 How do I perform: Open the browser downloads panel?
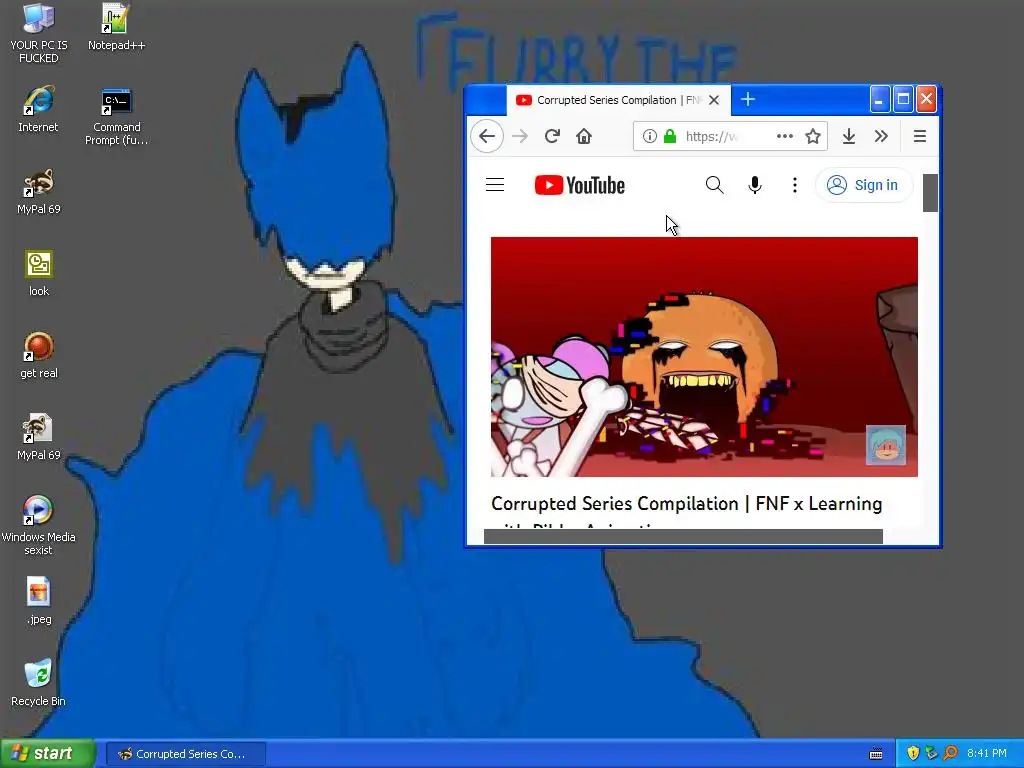(x=848, y=136)
